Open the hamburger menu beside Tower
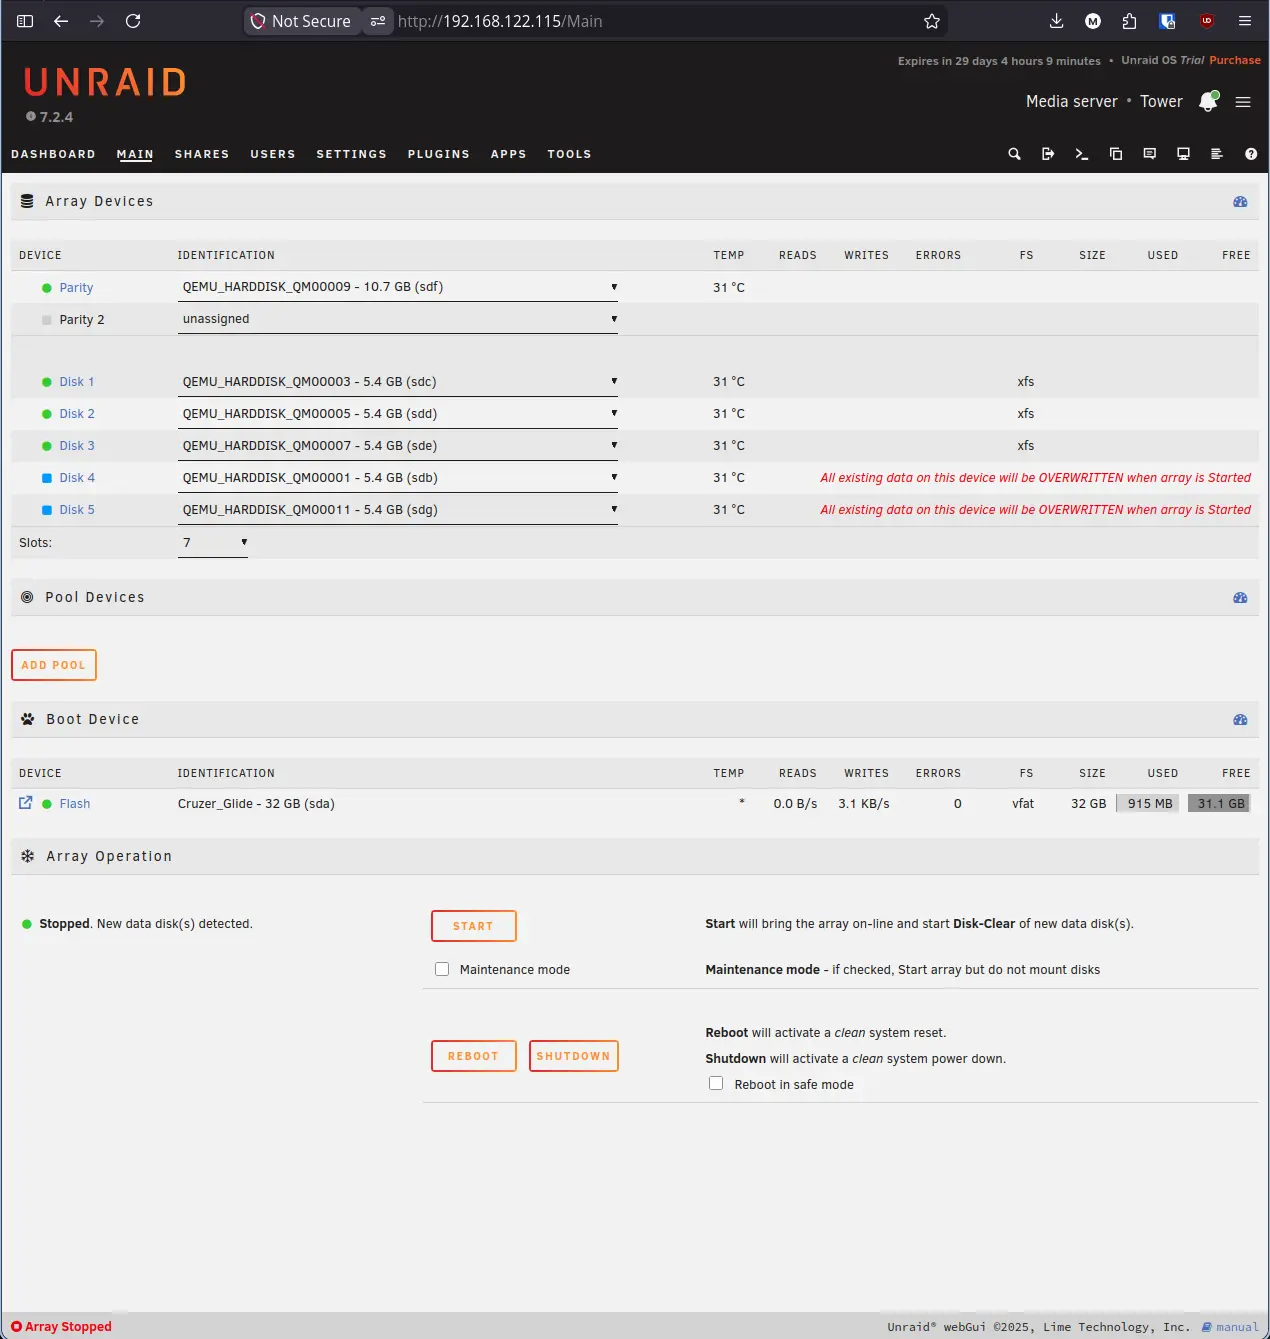Screen dimensions: 1270x1339 pyautogui.click(x=1243, y=102)
